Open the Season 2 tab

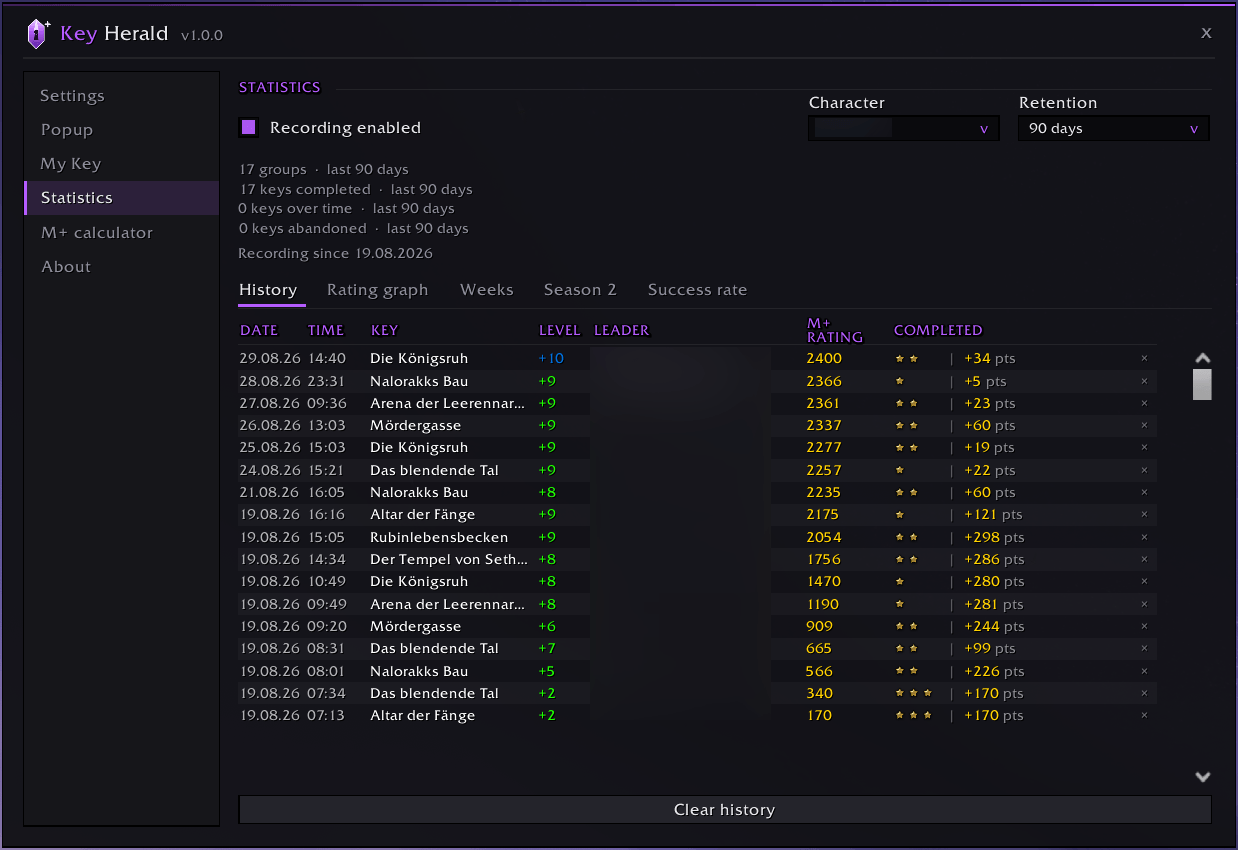click(580, 290)
